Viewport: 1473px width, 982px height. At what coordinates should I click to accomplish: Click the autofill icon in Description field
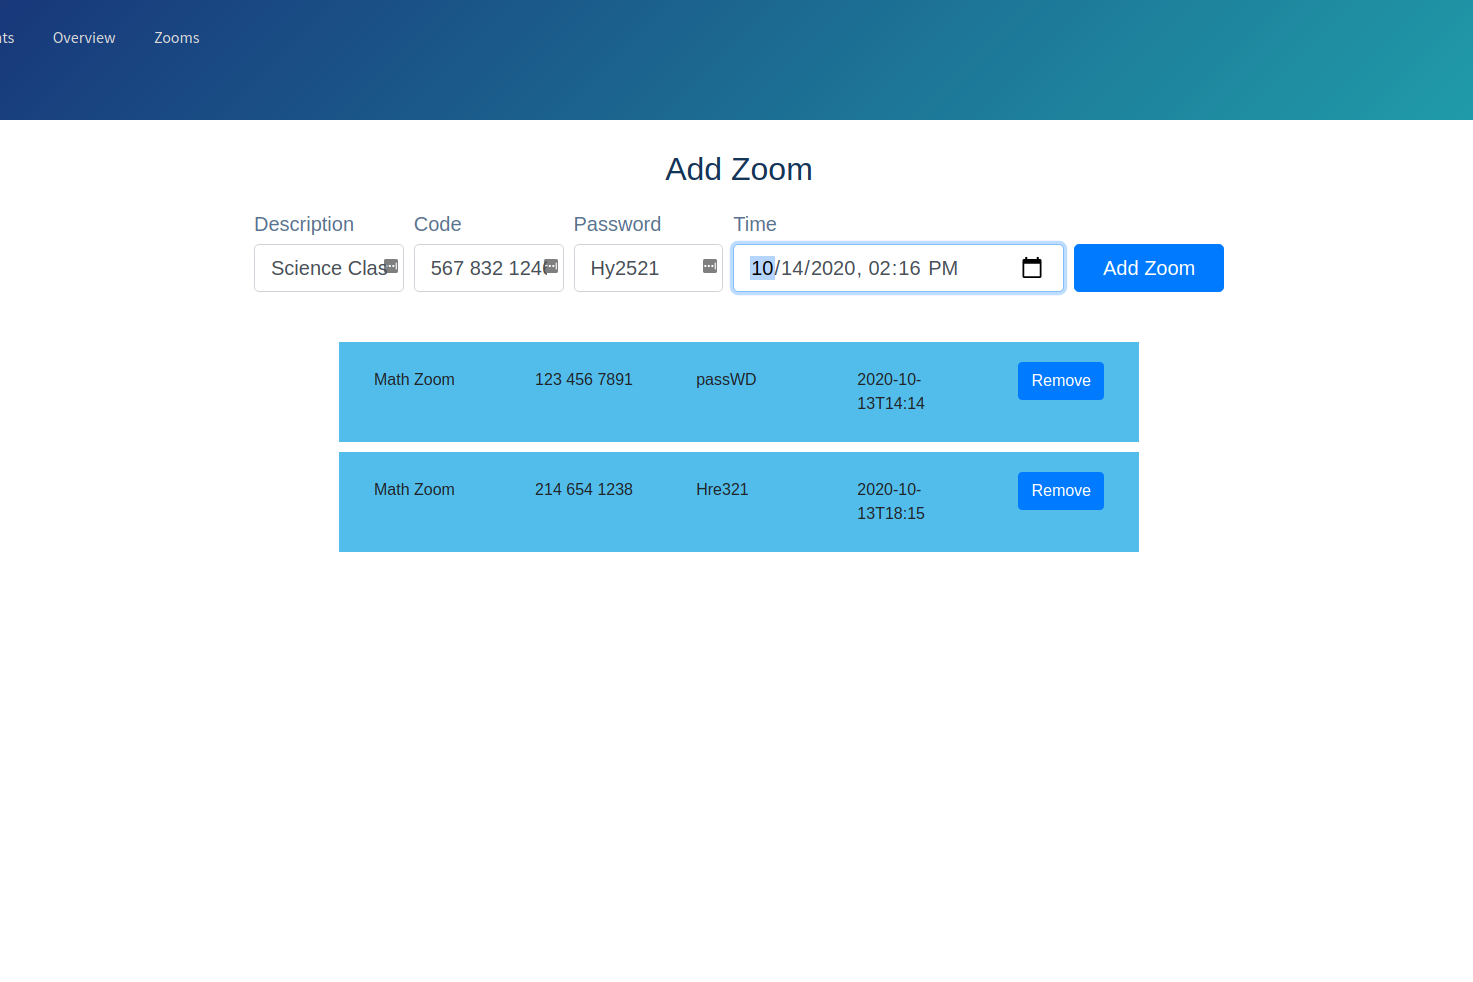pos(391,266)
